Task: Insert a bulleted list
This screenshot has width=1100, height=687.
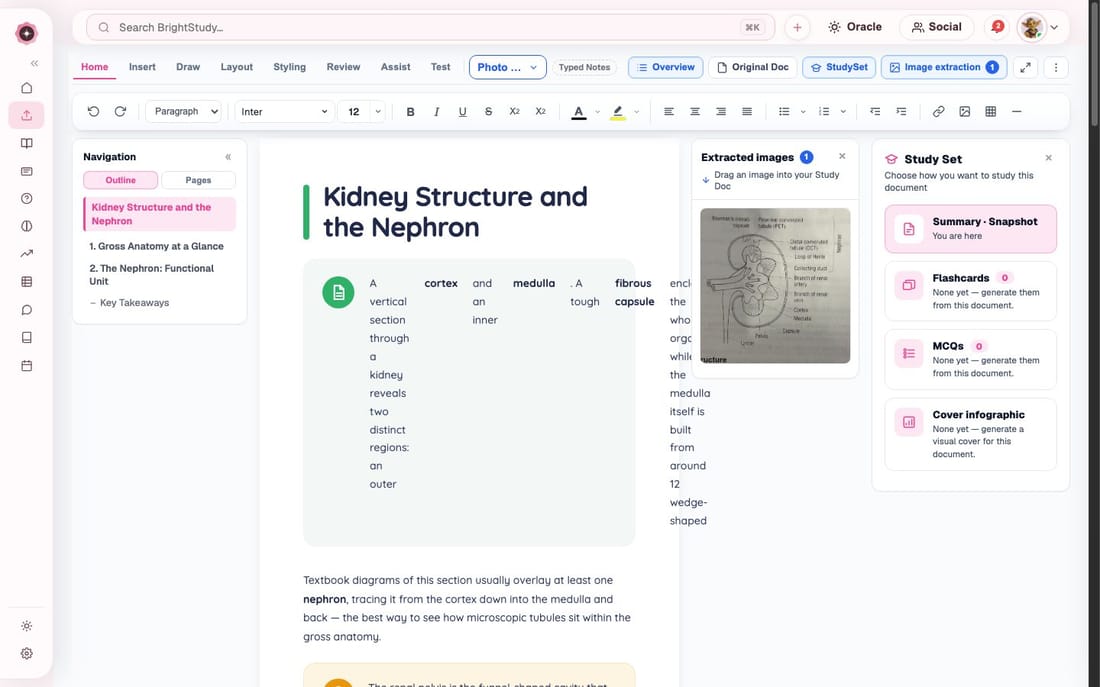Action: pos(784,112)
